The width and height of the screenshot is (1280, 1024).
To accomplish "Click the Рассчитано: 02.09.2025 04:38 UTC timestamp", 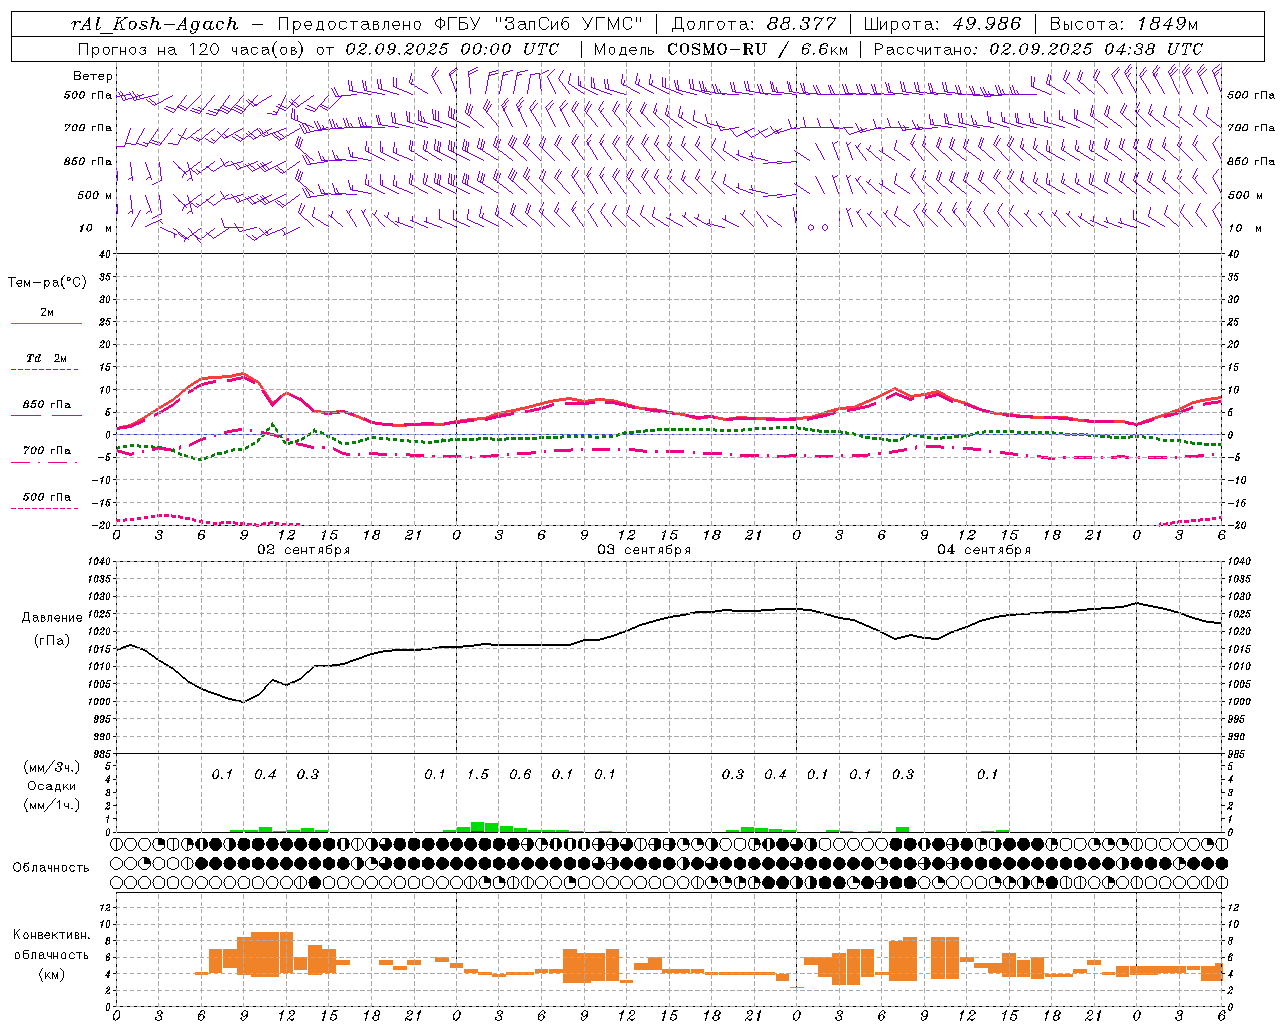I will (x=1038, y=49).
